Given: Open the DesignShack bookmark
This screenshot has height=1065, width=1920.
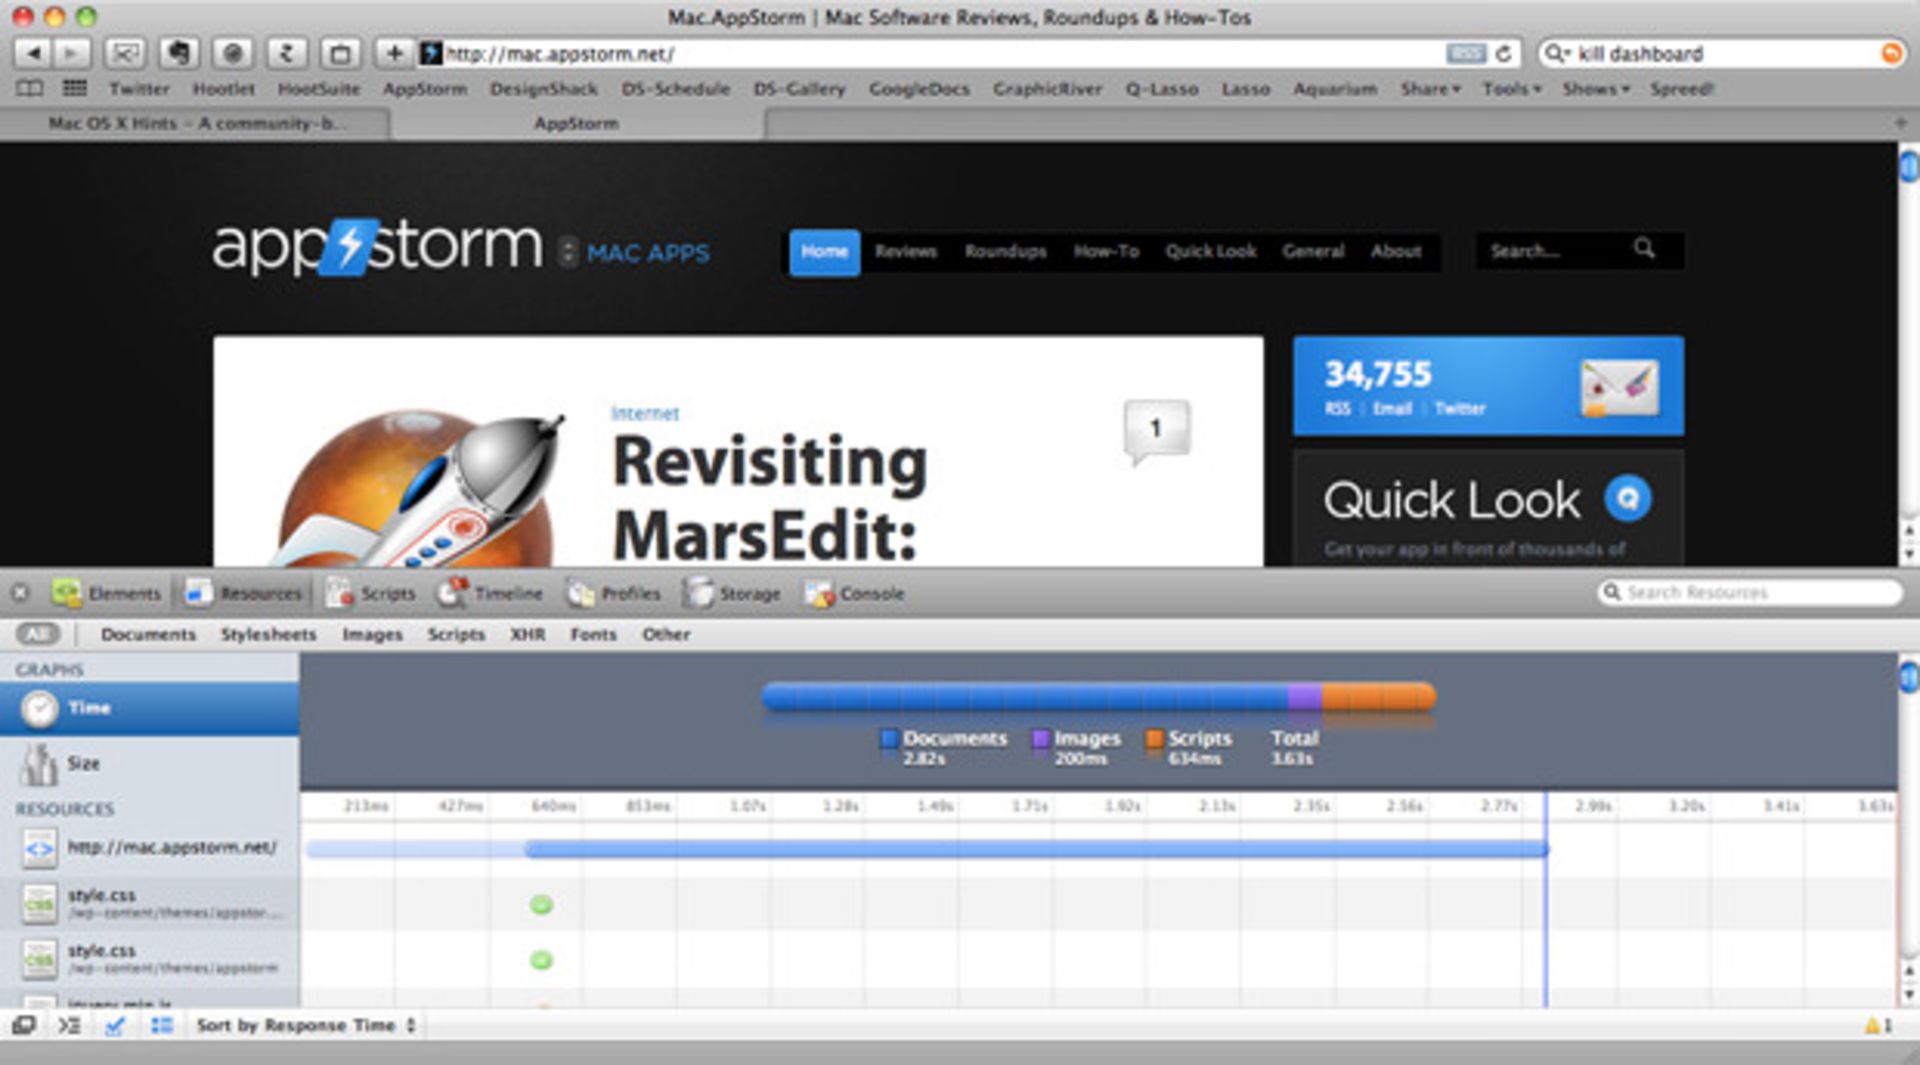Looking at the screenshot, I should [544, 89].
